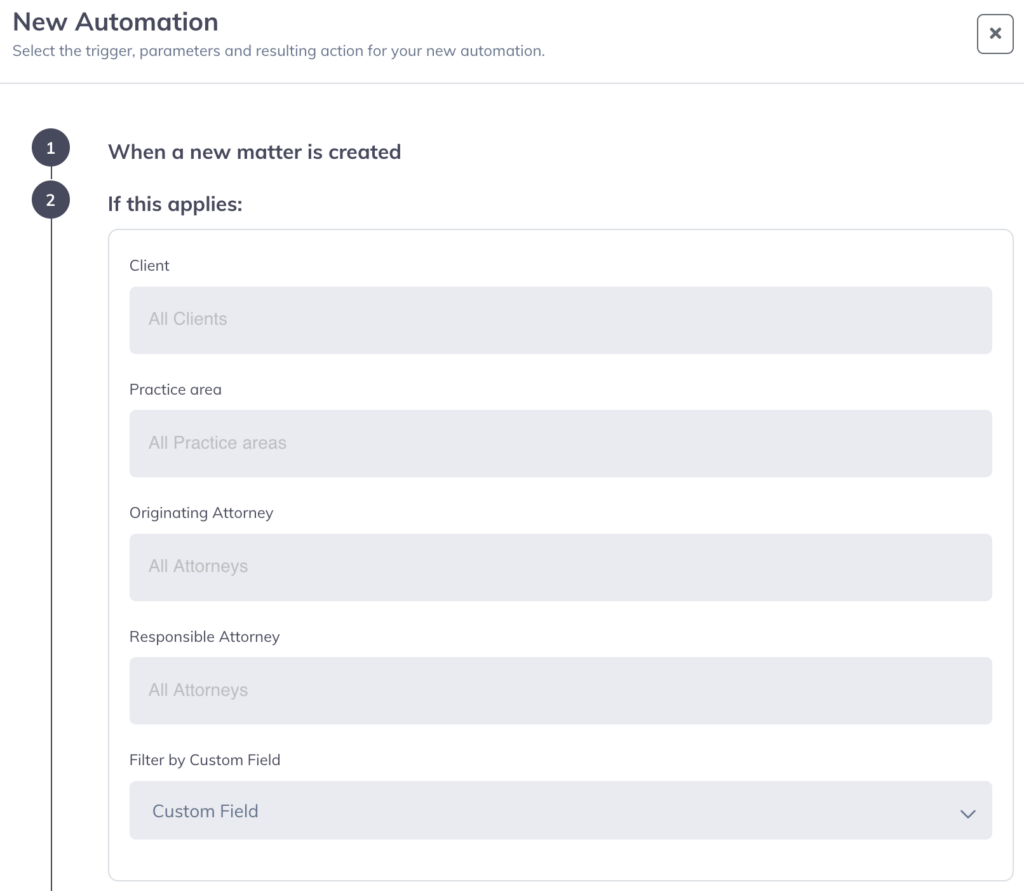
Task: Click the Custom Field placeholder text
Action: click(x=205, y=811)
